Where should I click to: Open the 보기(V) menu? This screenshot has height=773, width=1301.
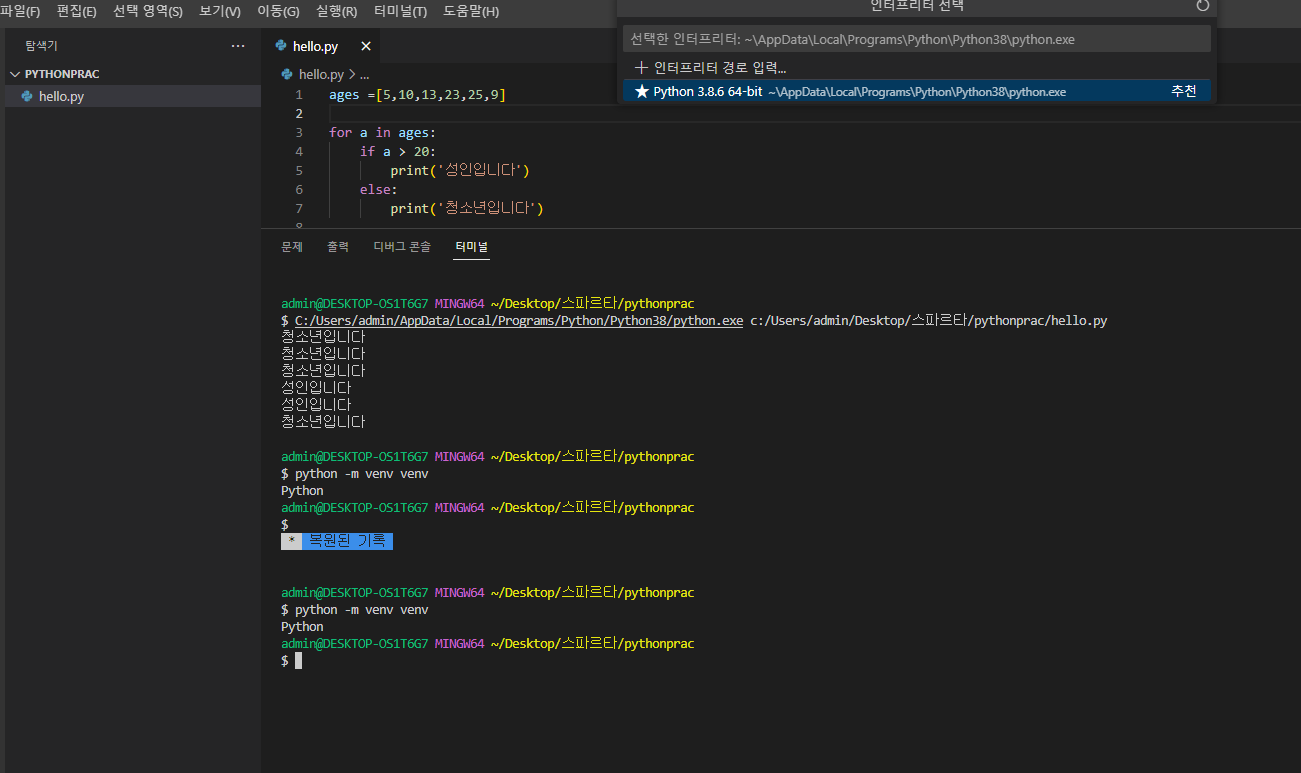click(220, 12)
